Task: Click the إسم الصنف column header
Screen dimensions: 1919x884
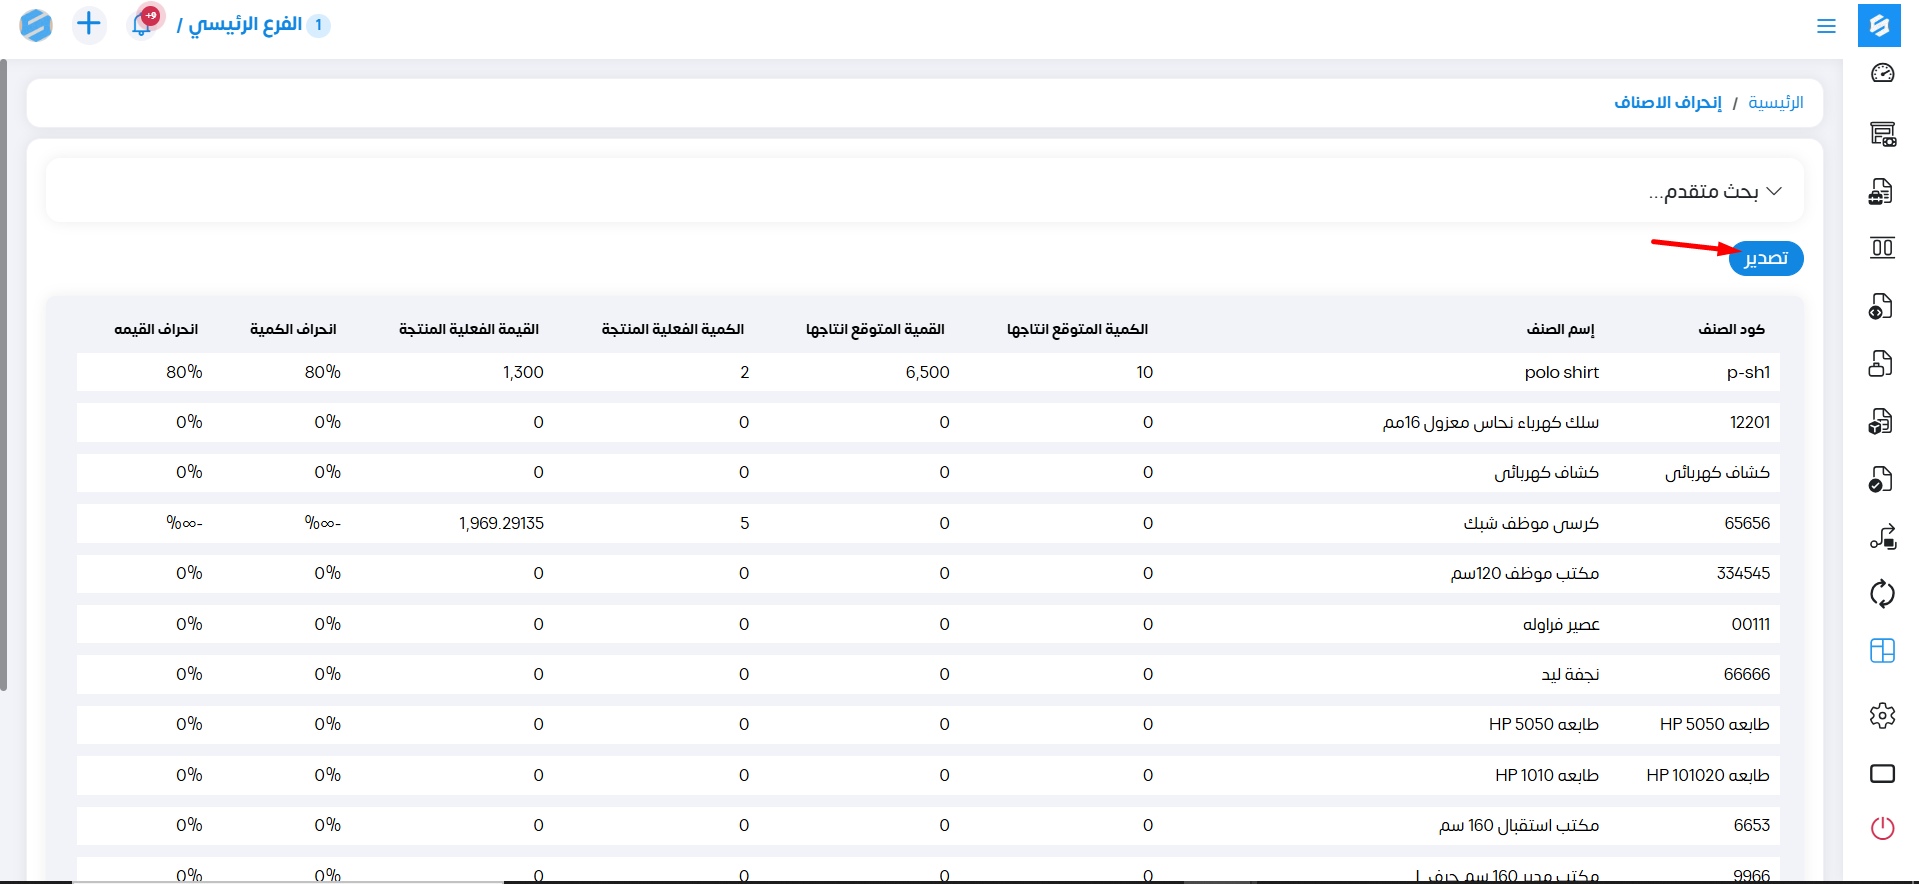Action: coord(1560,329)
